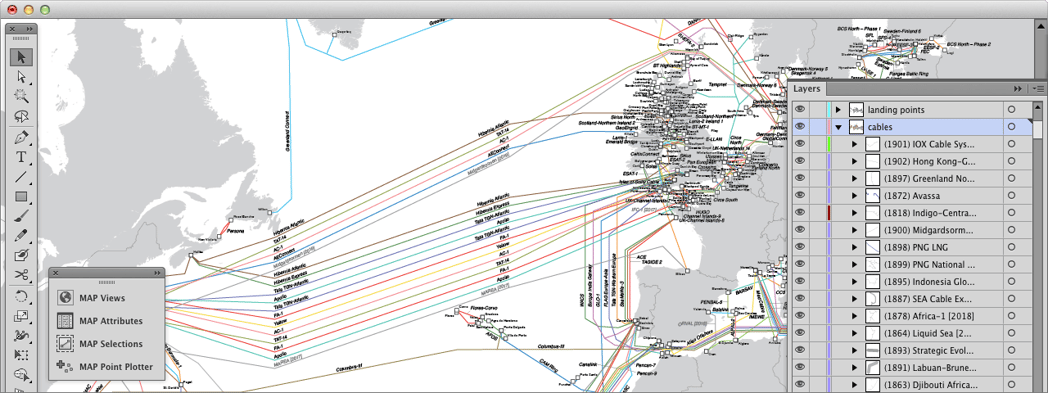This screenshot has width=1048, height=393.
Task: Click target circle of cables layer
Action: 1012,126
